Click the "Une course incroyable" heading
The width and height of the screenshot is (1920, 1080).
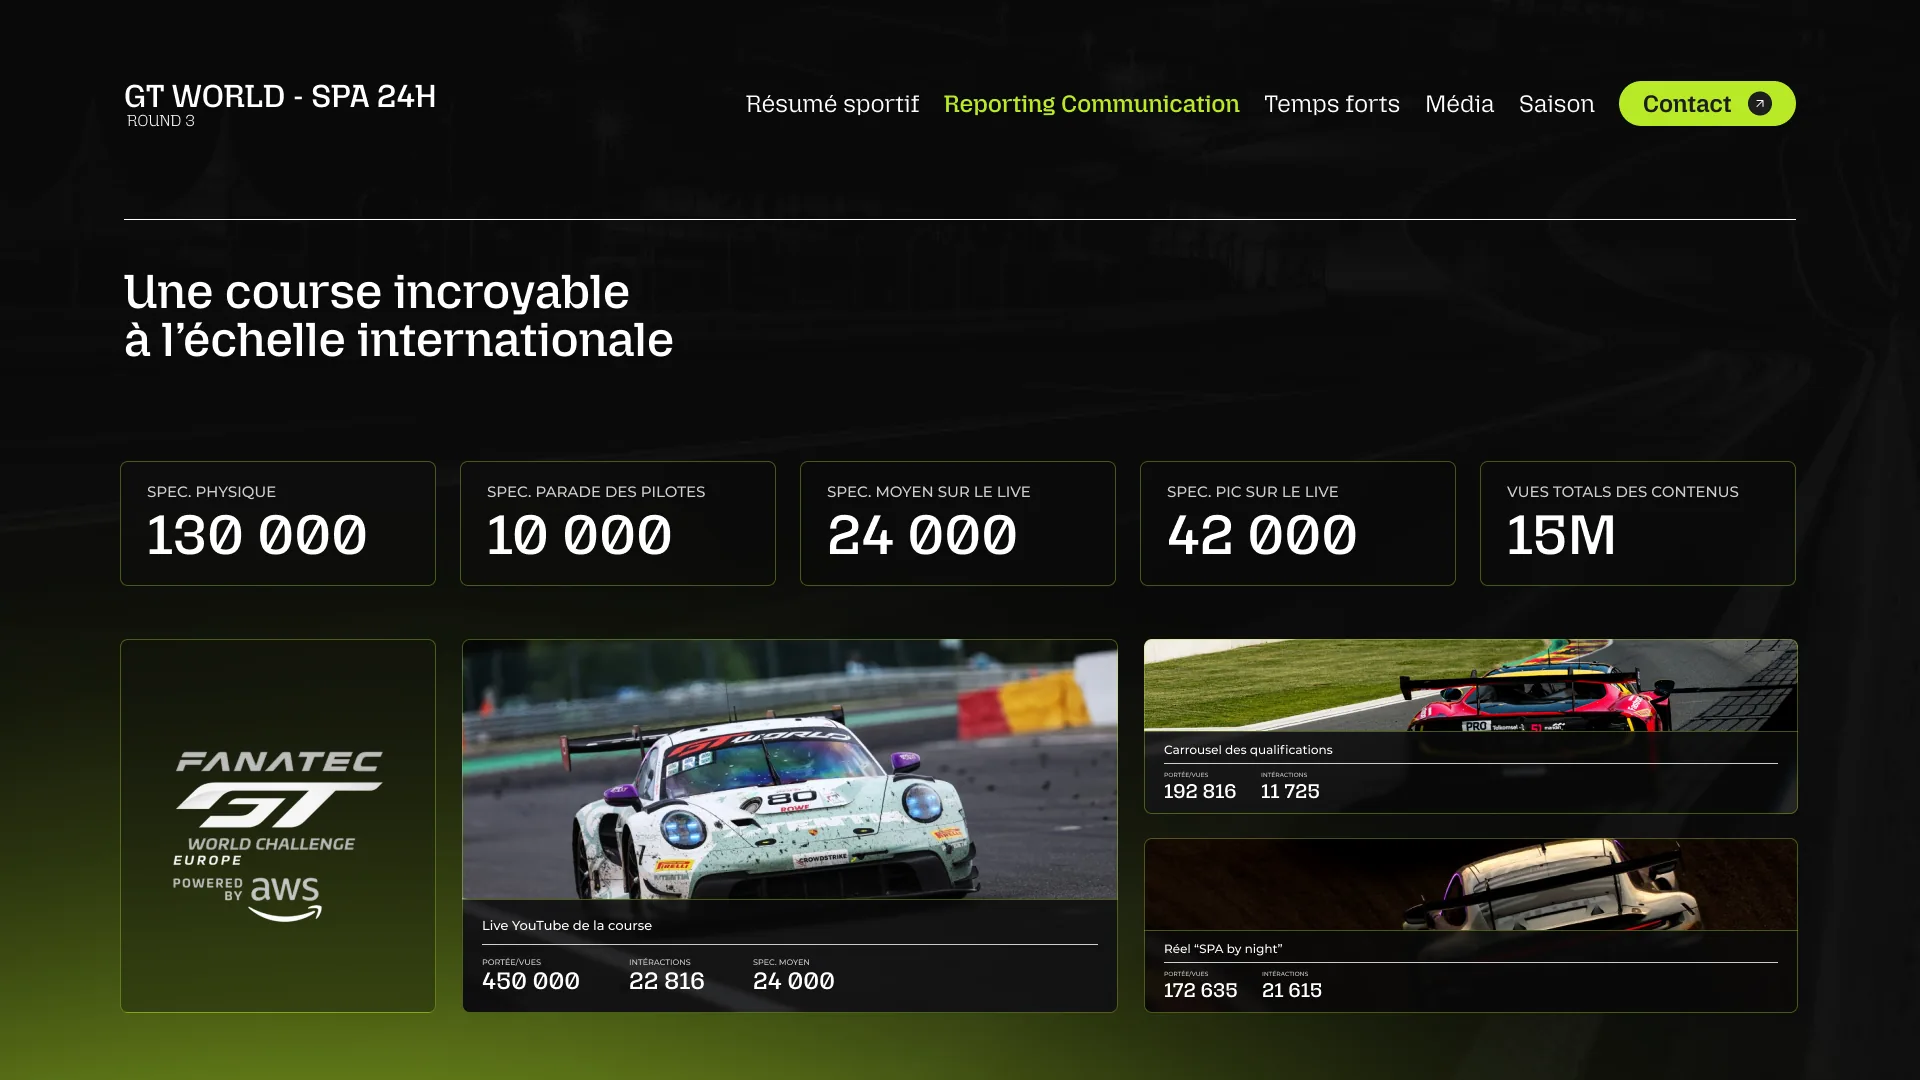click(x=377, y=292)
